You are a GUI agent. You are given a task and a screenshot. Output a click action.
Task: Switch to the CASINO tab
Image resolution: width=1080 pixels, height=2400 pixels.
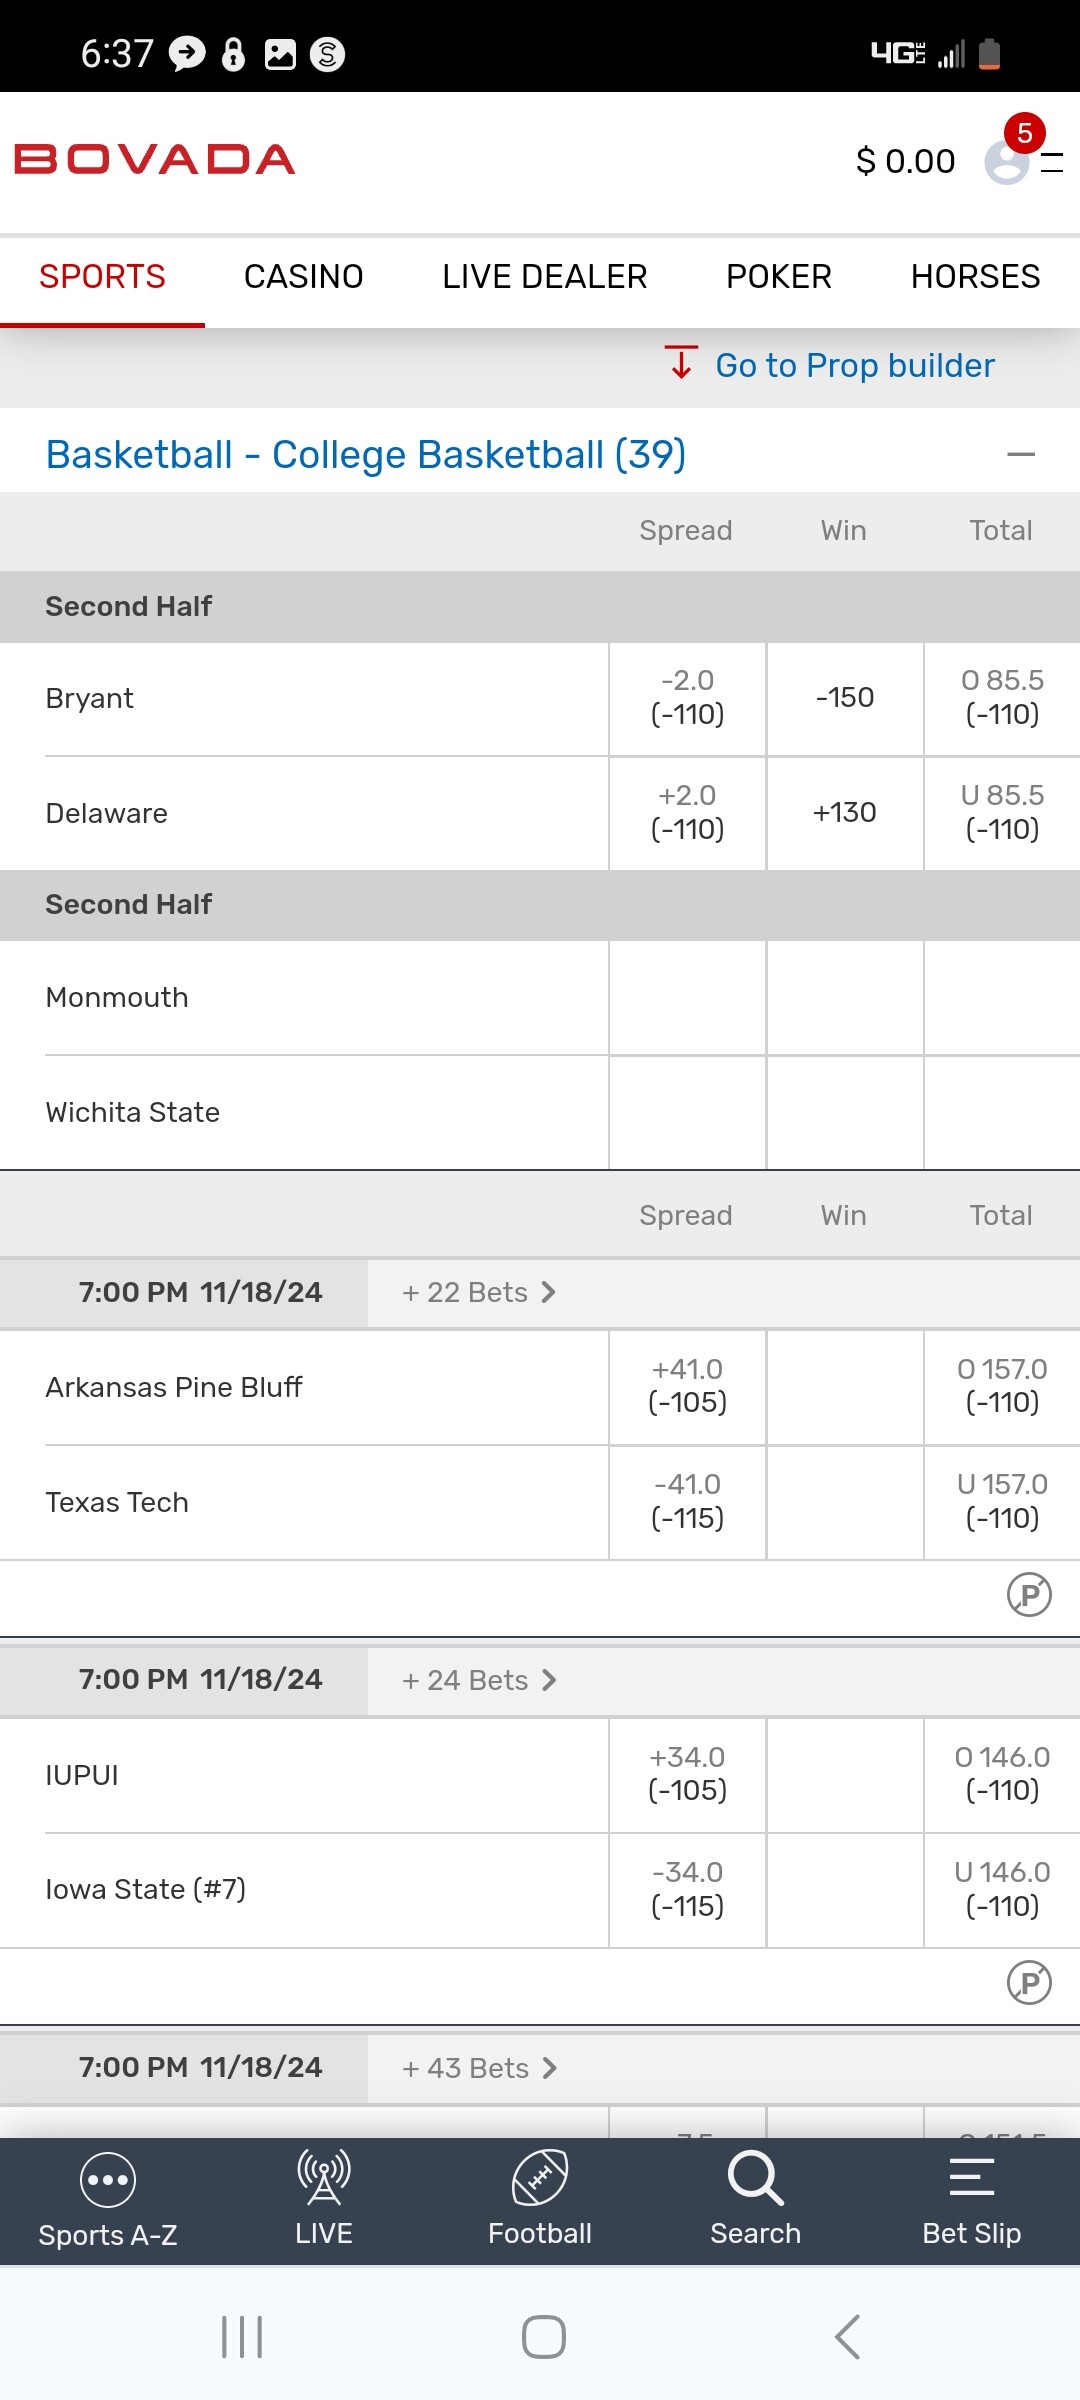pos(303,277)
